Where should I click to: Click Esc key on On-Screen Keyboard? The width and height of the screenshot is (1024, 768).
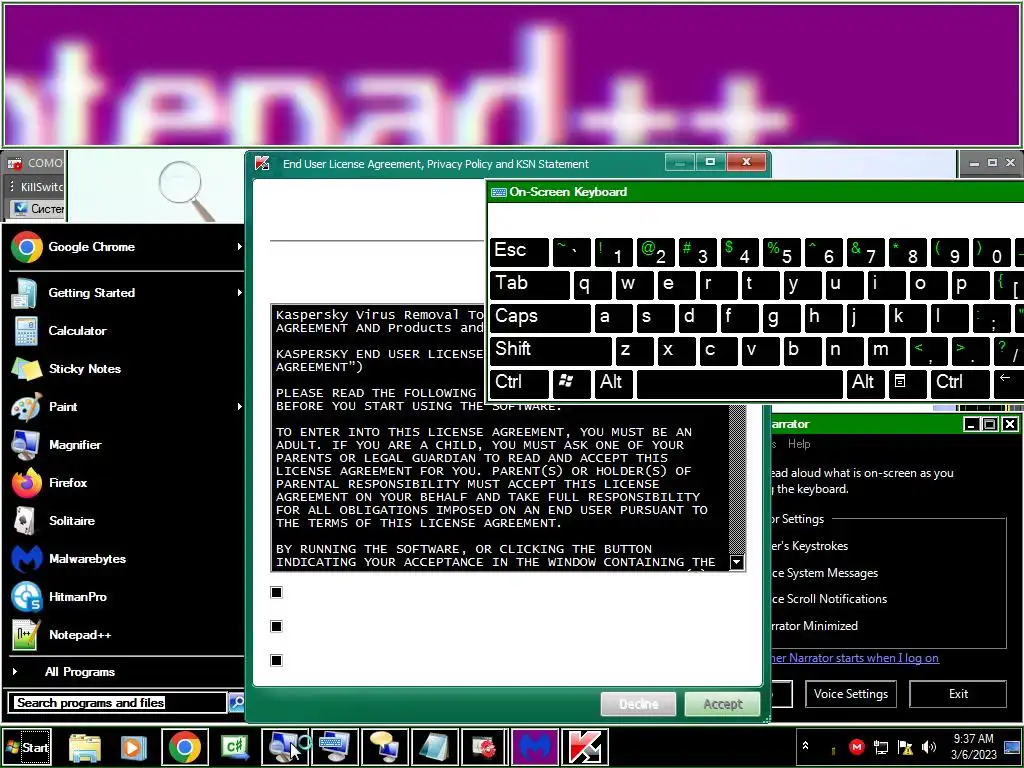pos(519,252)
